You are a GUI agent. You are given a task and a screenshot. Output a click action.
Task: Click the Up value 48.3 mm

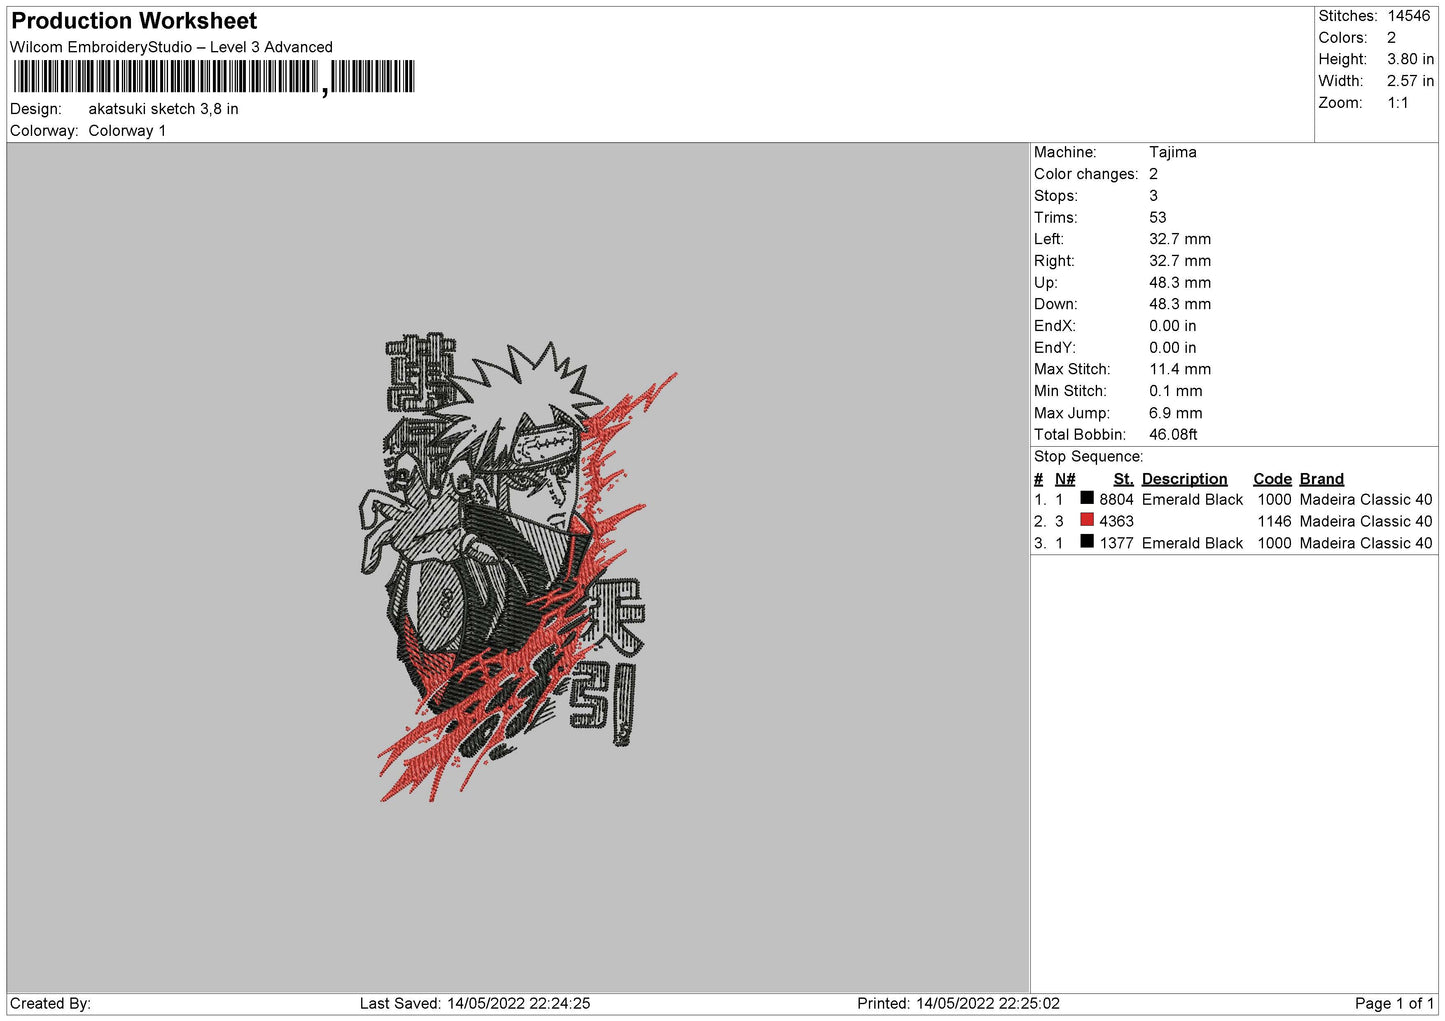[x=1180, y=283]
